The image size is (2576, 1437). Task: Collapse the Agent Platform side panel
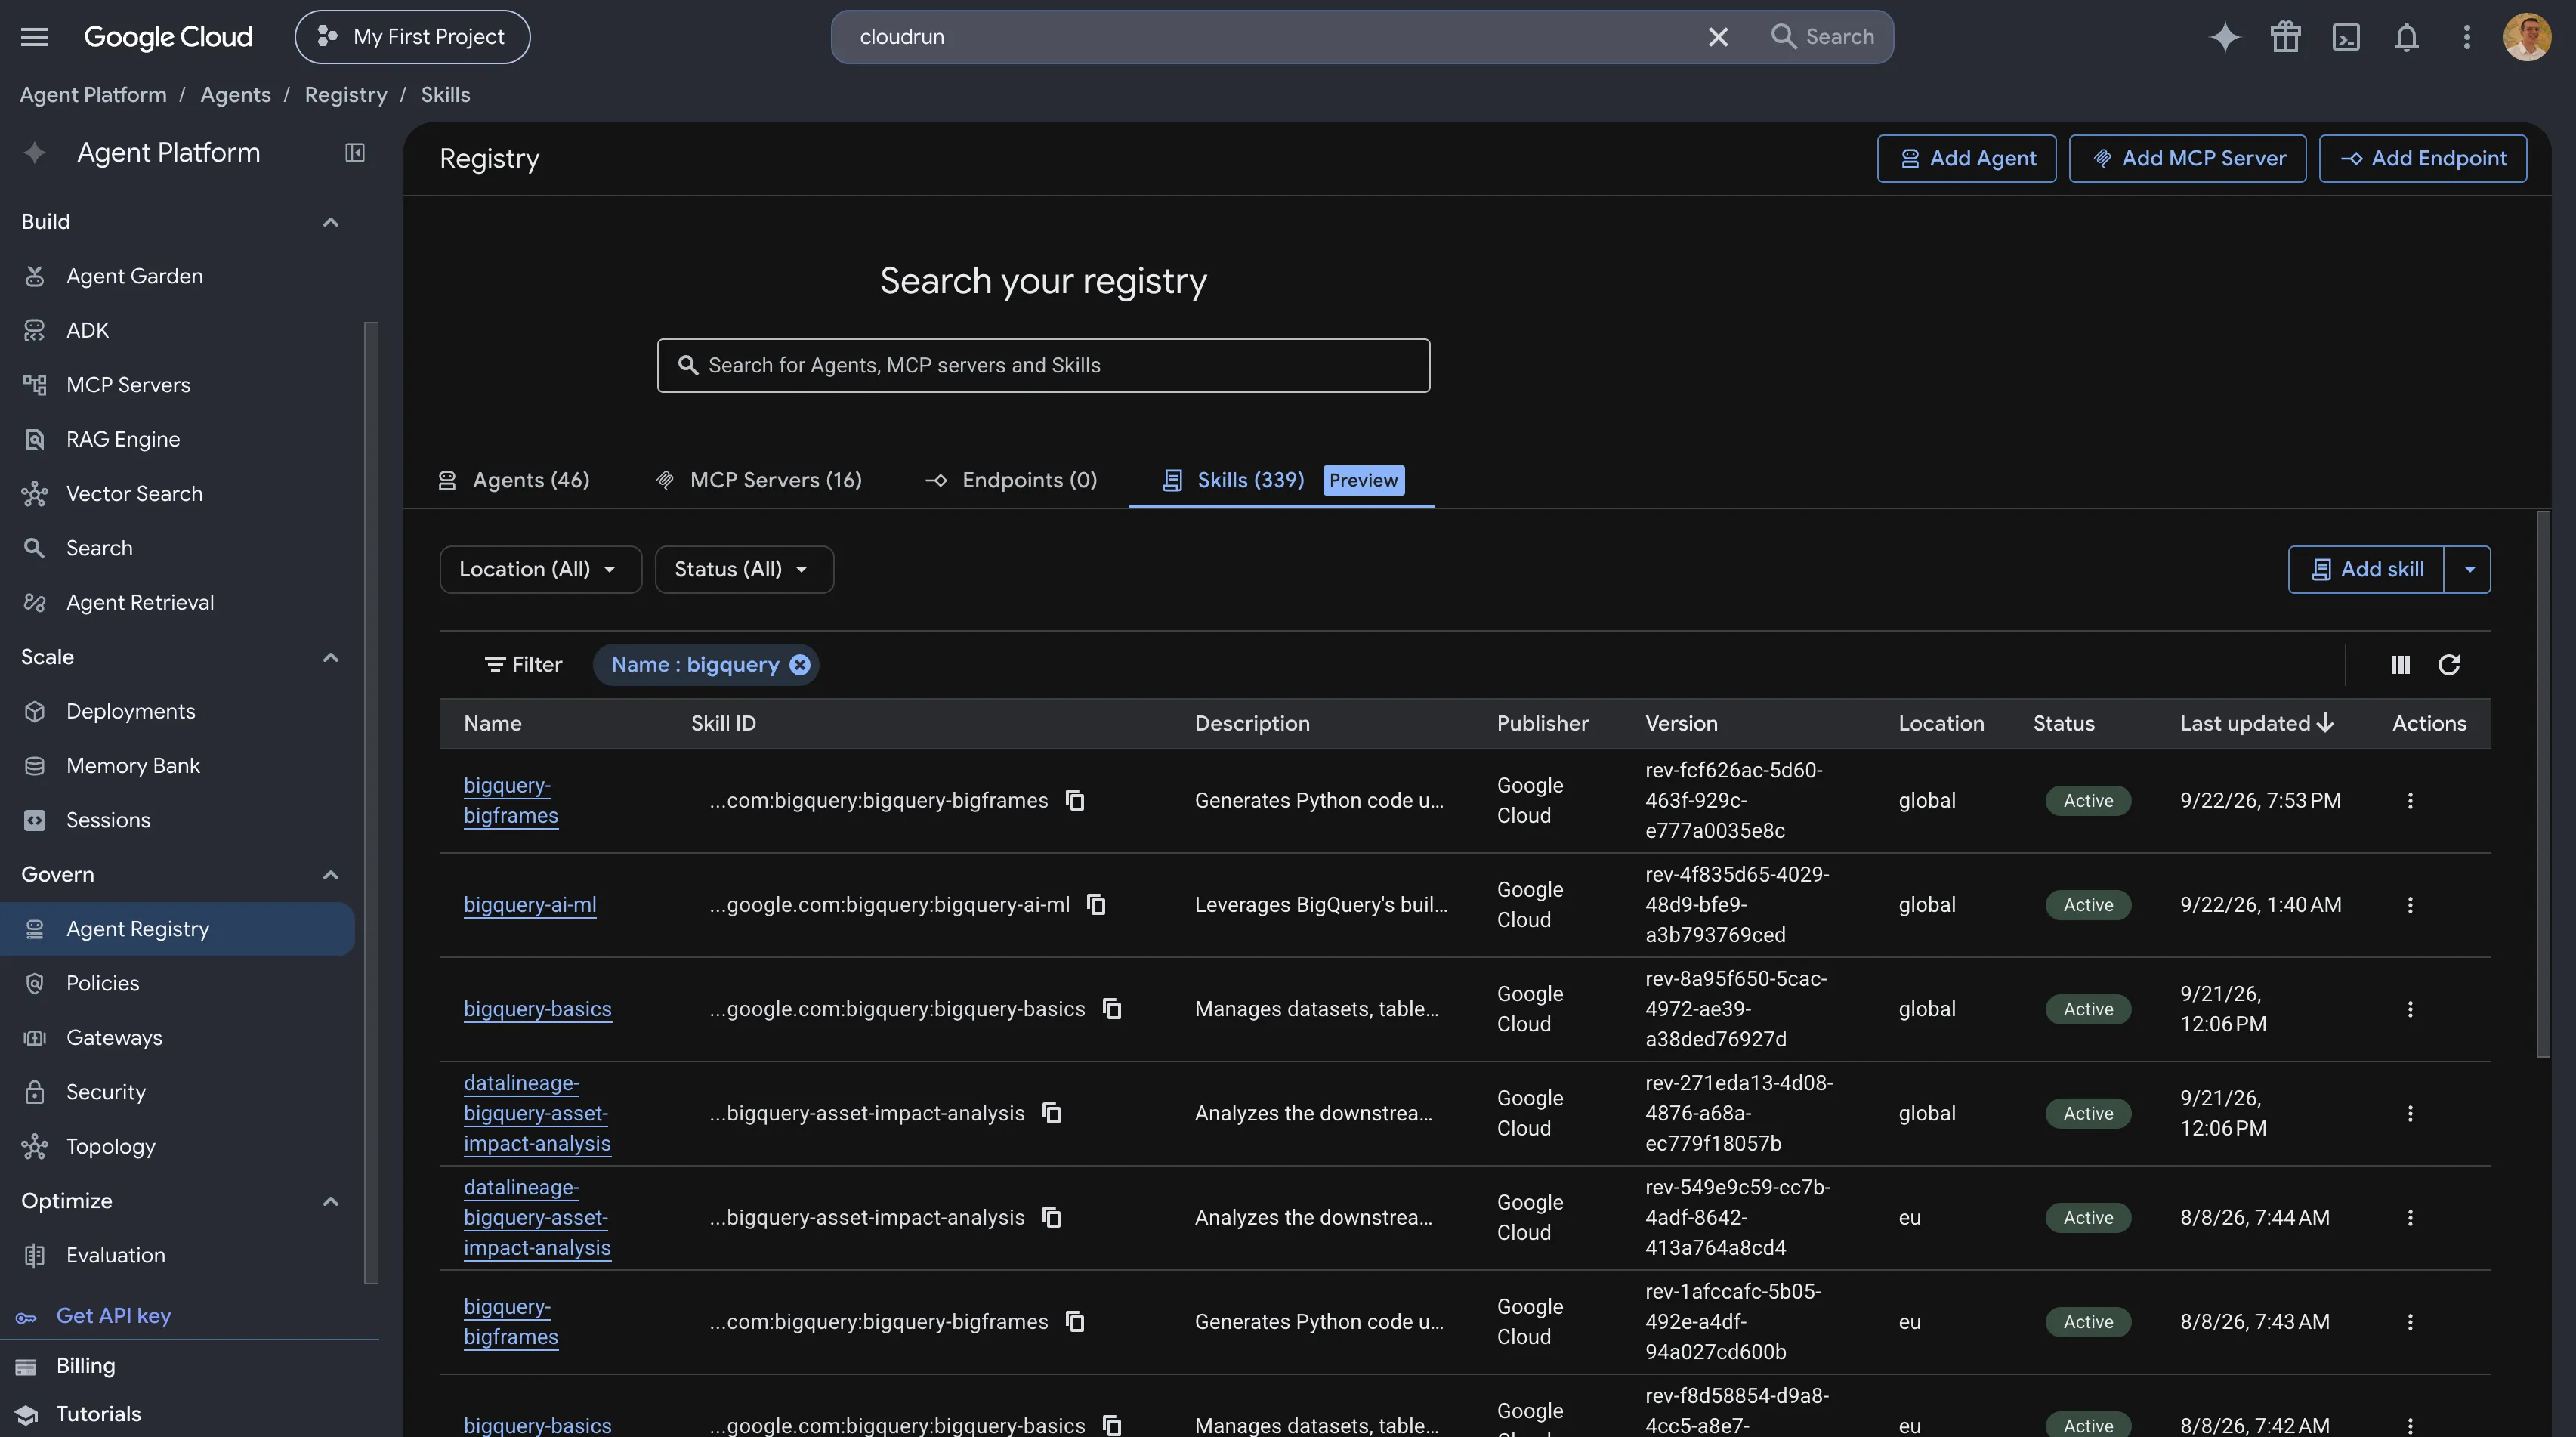pyautogui.click(x=355, y=153)
